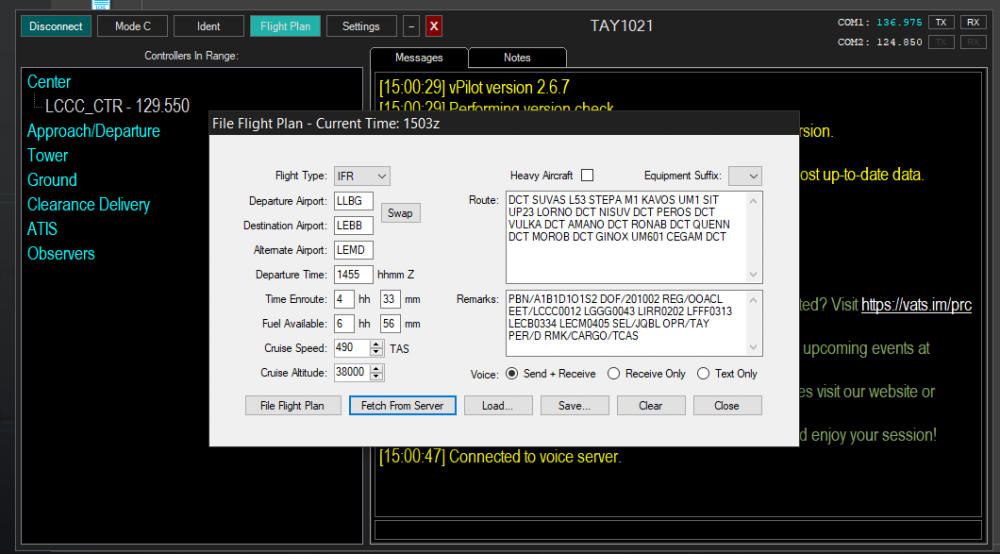
Task: Select LCCC_CTR controller in list
Action: point(117,106)
